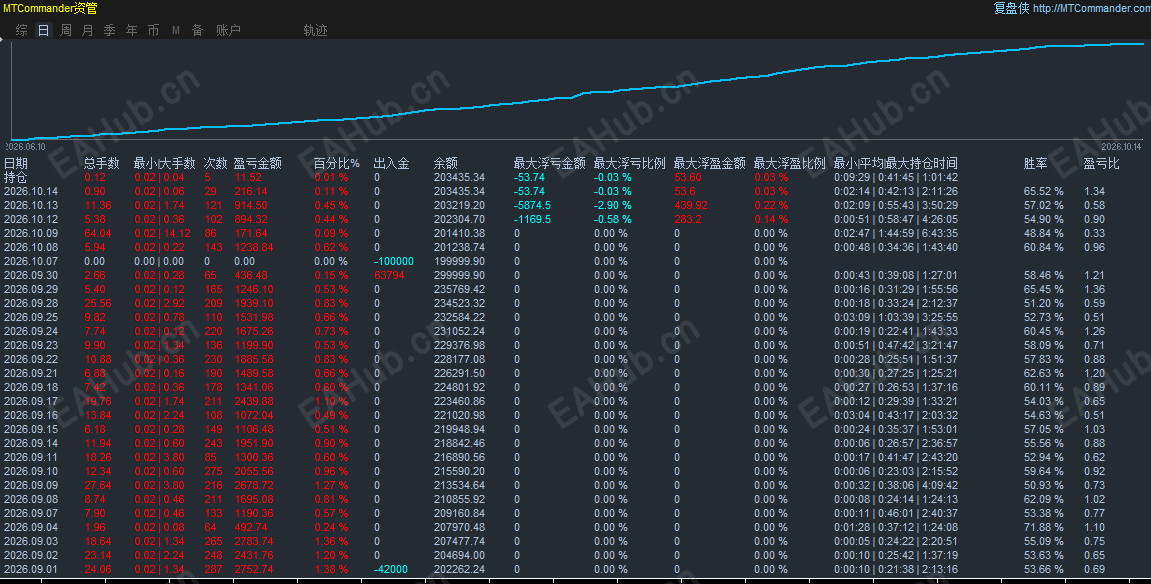Select the 持仓 row label
Image resolution: width=1151 pixels, height=584 pixels.
[15, 178]
